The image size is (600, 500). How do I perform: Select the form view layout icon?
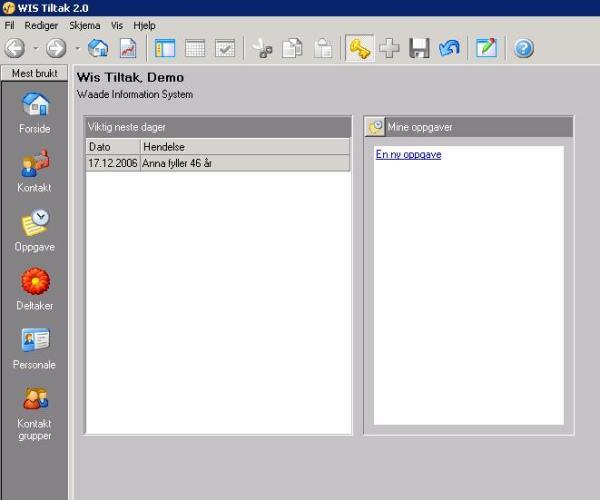click(x=165, y=48)
